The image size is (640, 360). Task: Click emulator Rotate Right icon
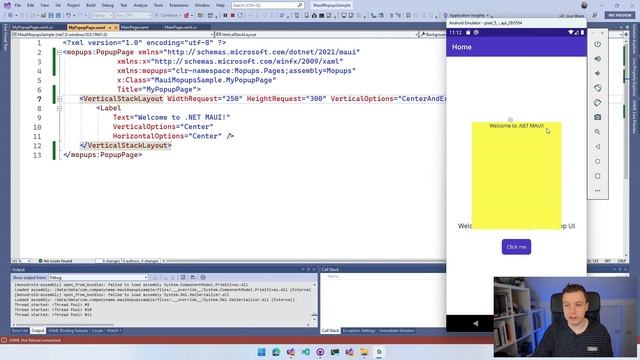click(598, 103)
